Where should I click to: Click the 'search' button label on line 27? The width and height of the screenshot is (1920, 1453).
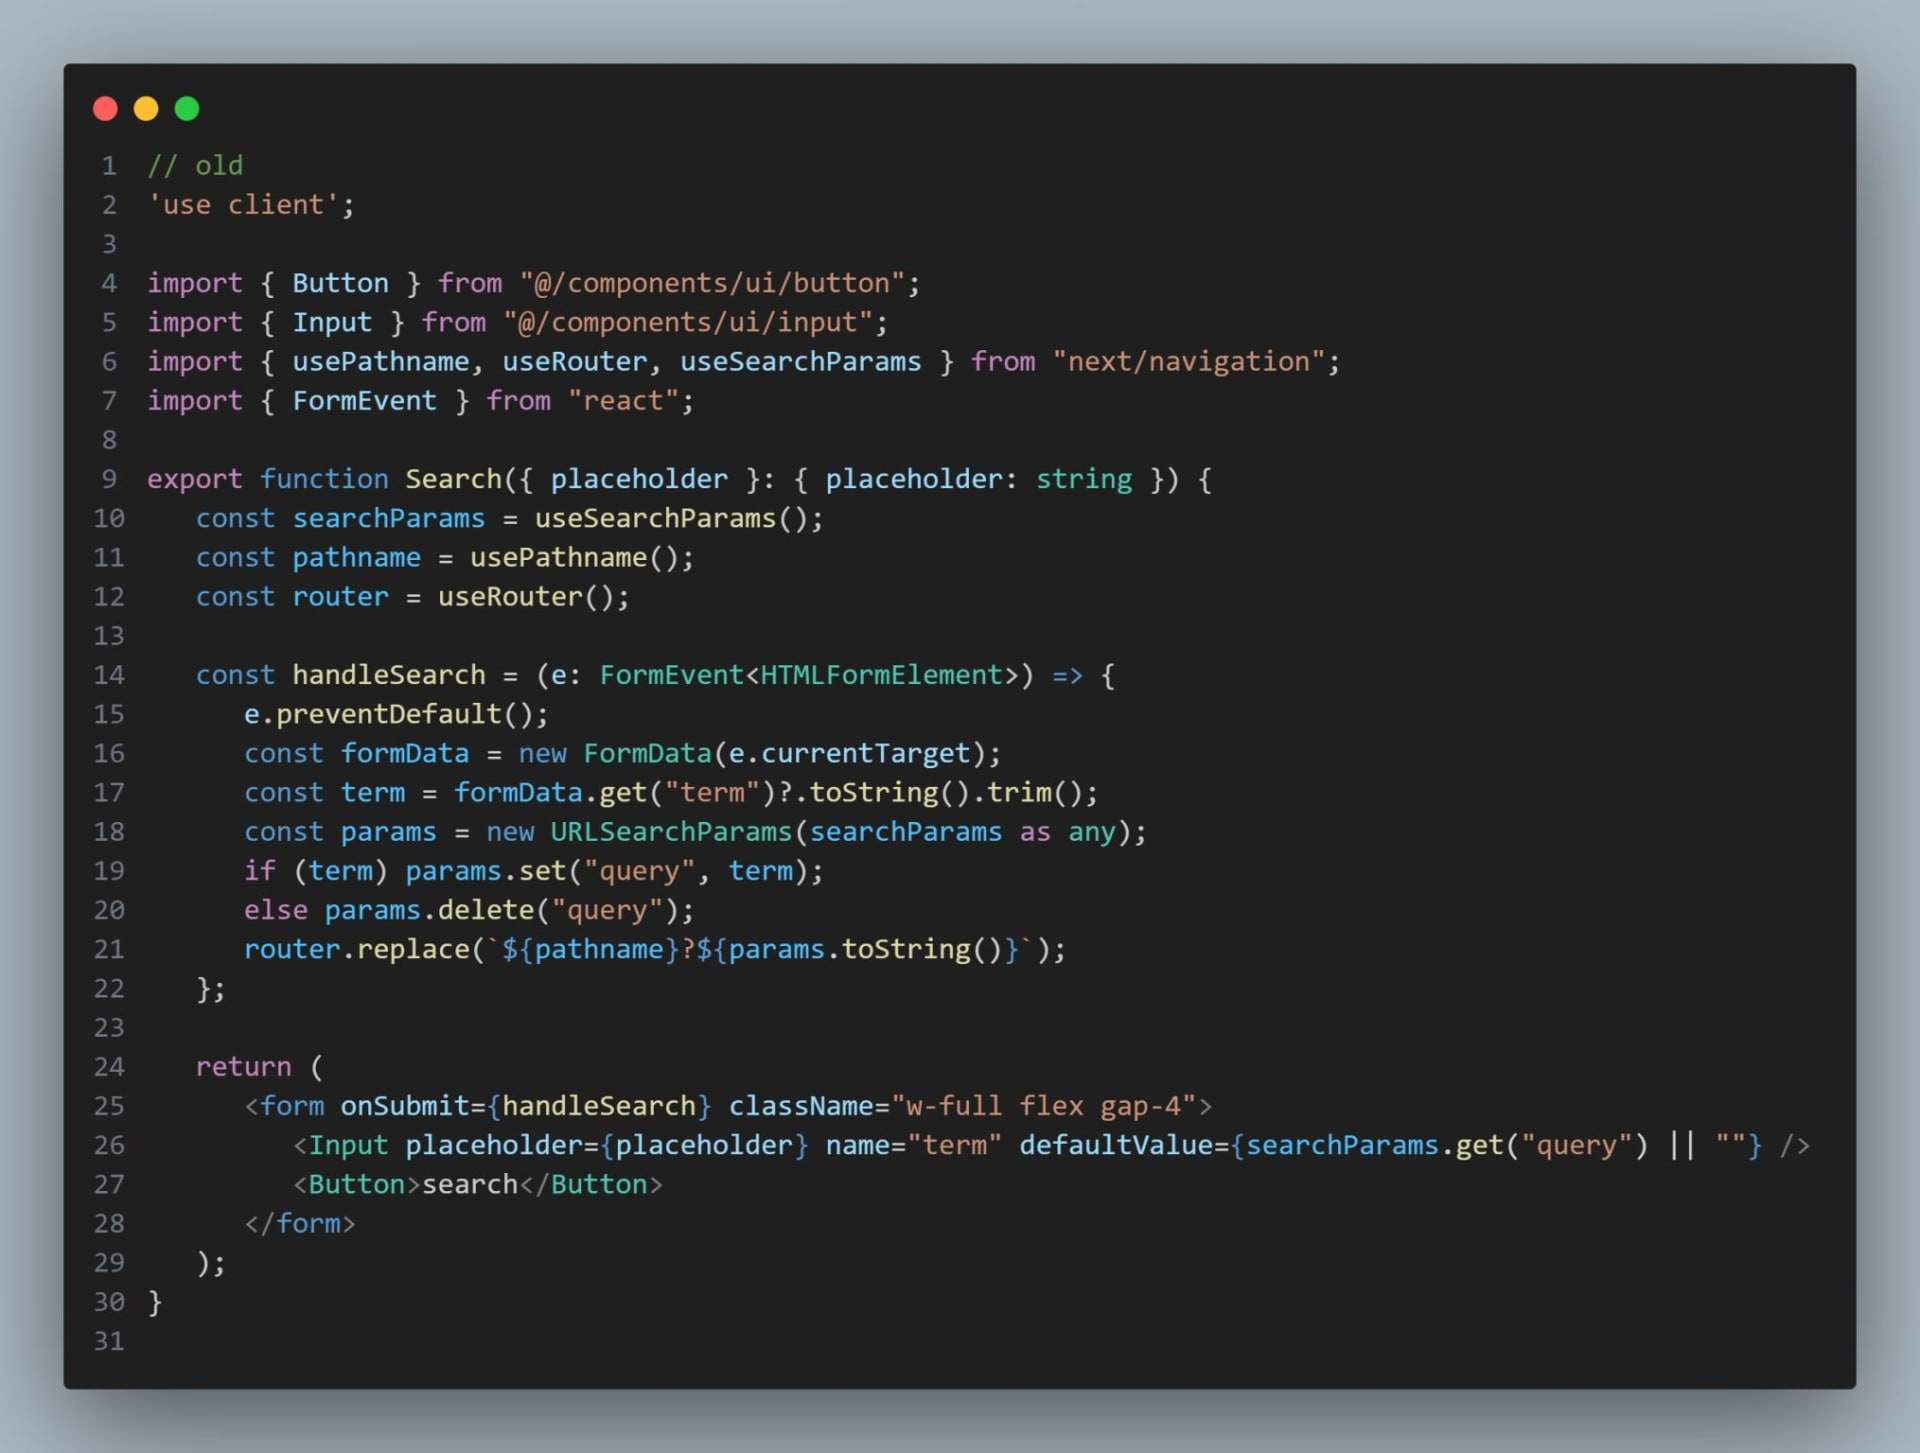coord(469,1184)
